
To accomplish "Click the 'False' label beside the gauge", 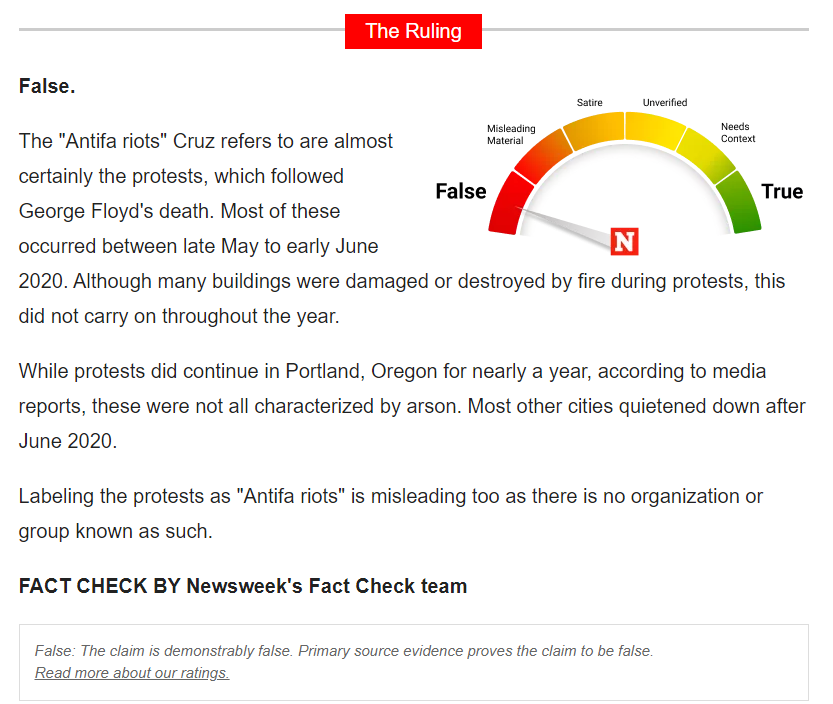I will (461, 191).
